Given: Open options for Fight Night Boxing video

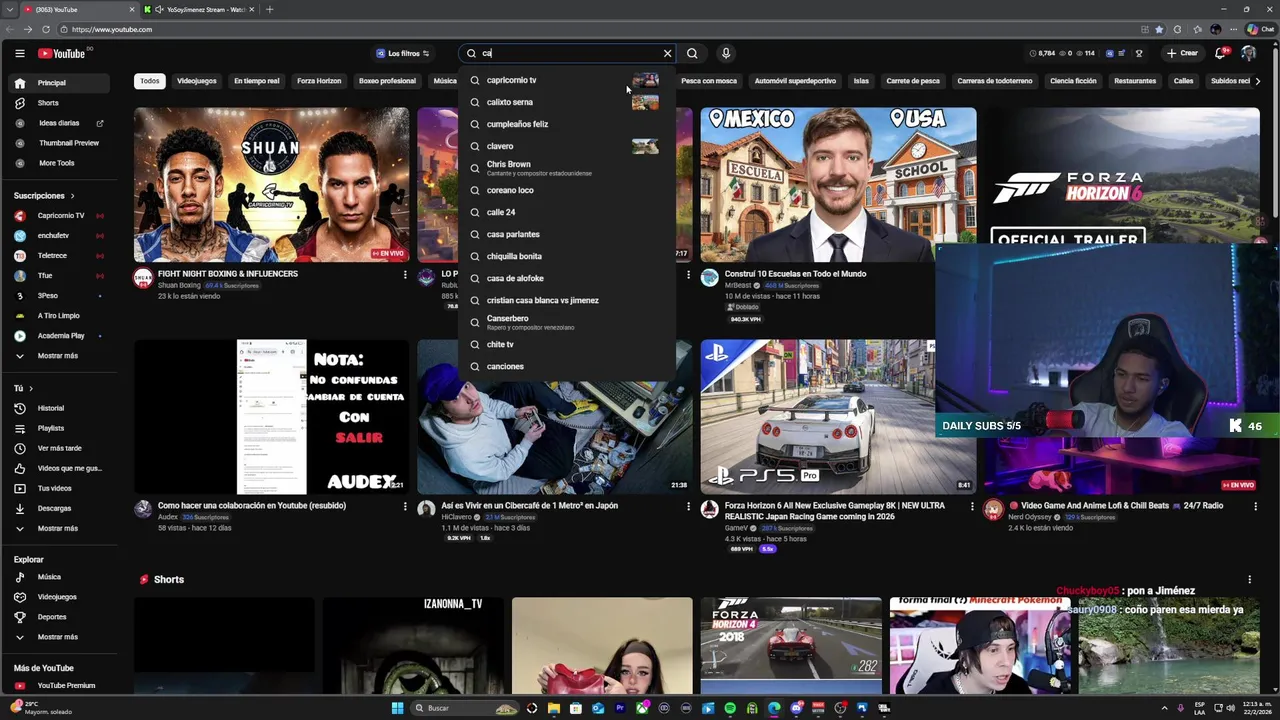Looking at the screenshot, I should pos(405,274).
